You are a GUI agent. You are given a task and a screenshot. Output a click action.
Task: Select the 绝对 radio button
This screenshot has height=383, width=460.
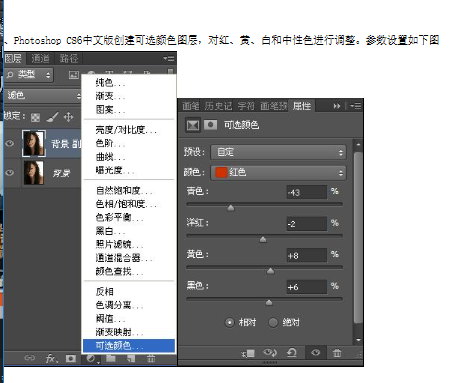click(273, 322)
